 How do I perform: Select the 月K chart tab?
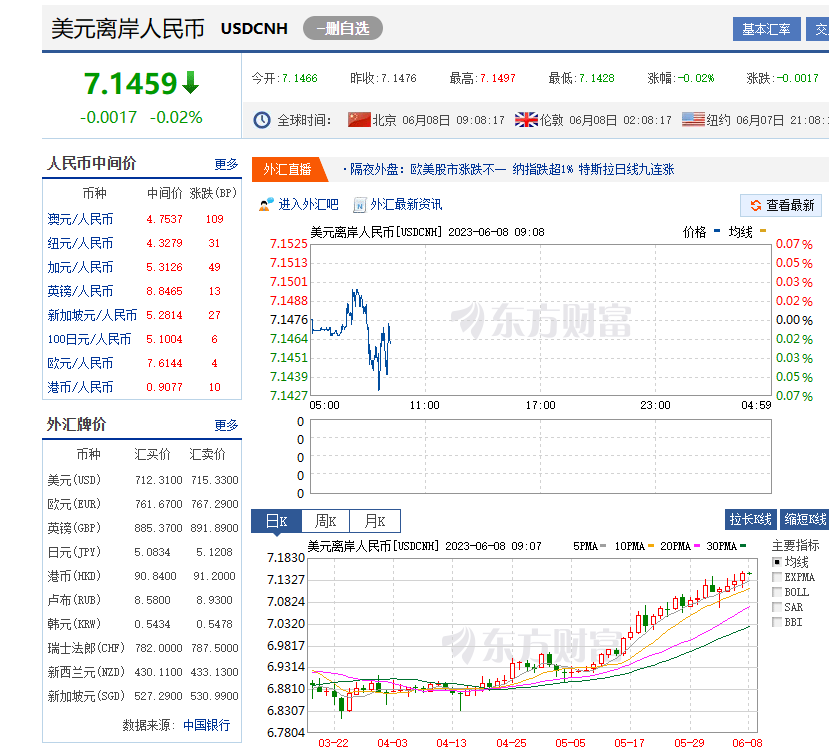coord(375,521)
